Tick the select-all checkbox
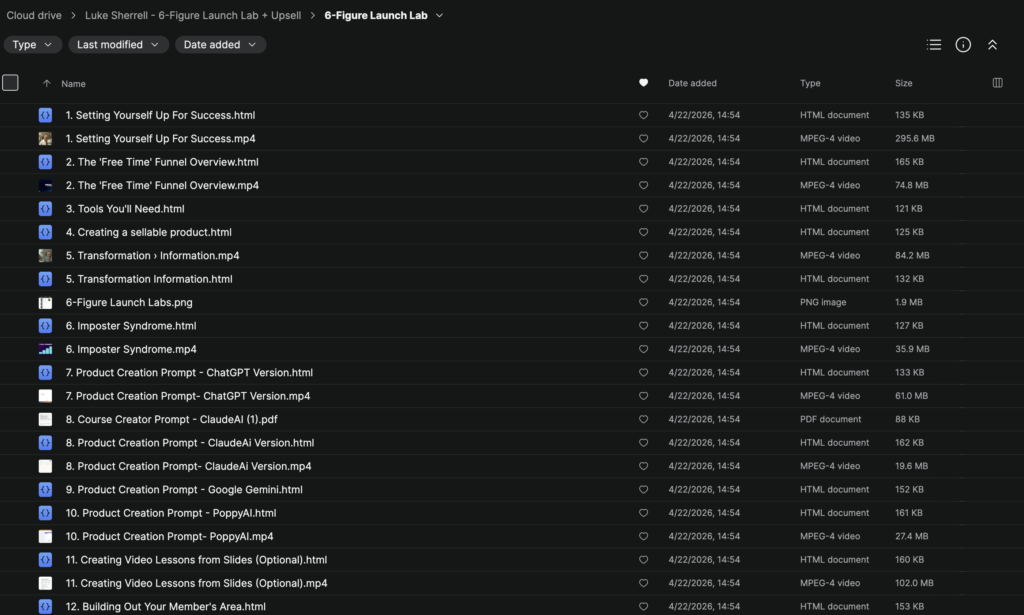 10,83
